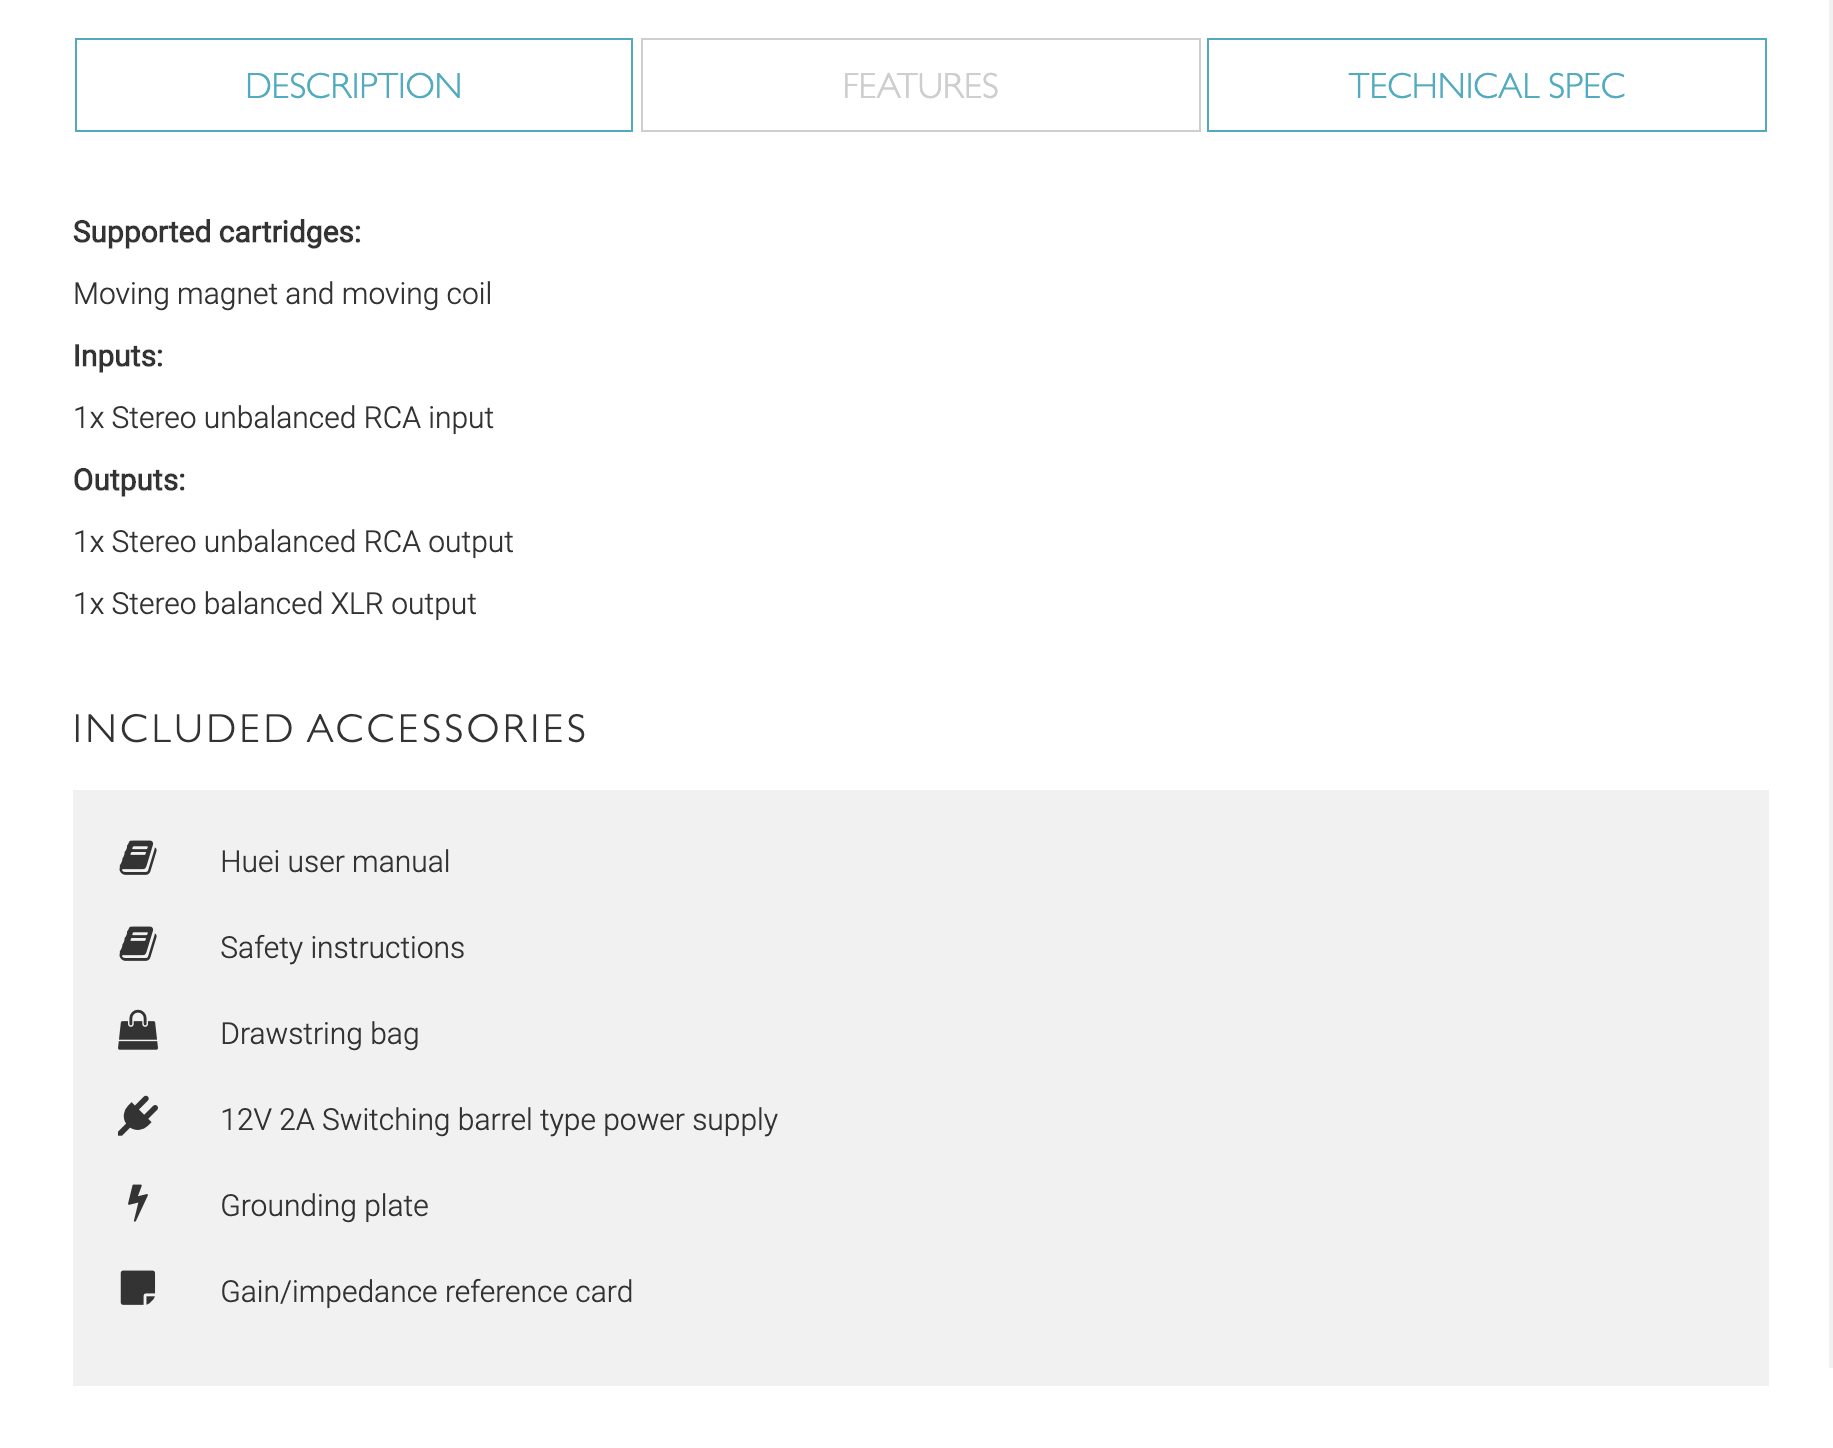
Task: Click the bag icon next to Drawstring bag
Action: 138,1031
